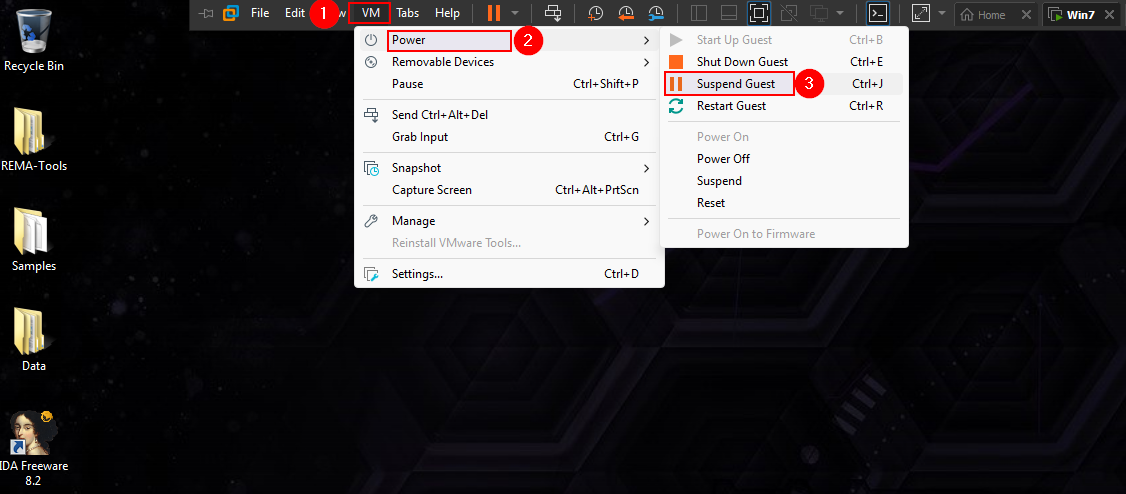Toggle the console view icon

tap(878, 13)
